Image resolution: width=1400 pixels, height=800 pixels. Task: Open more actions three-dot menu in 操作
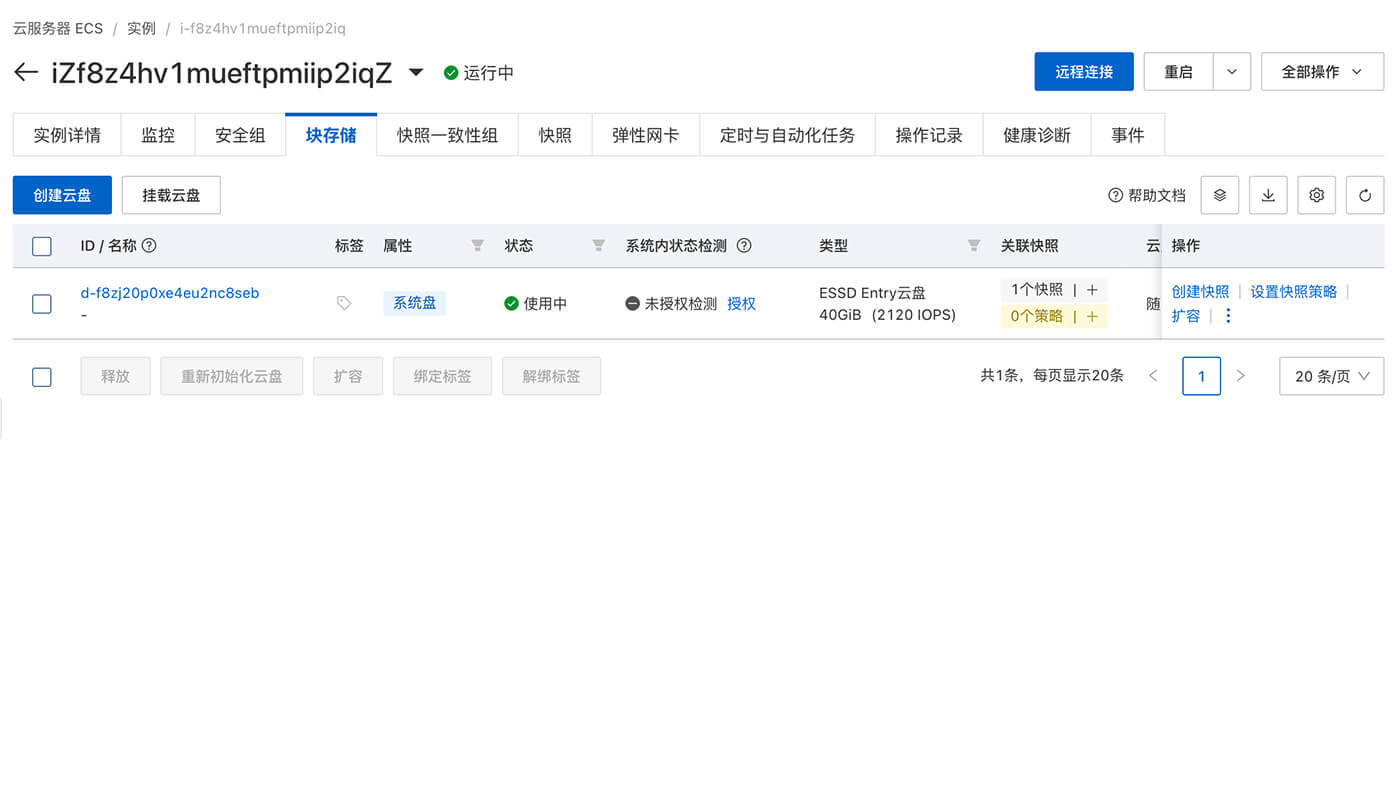1229,316
